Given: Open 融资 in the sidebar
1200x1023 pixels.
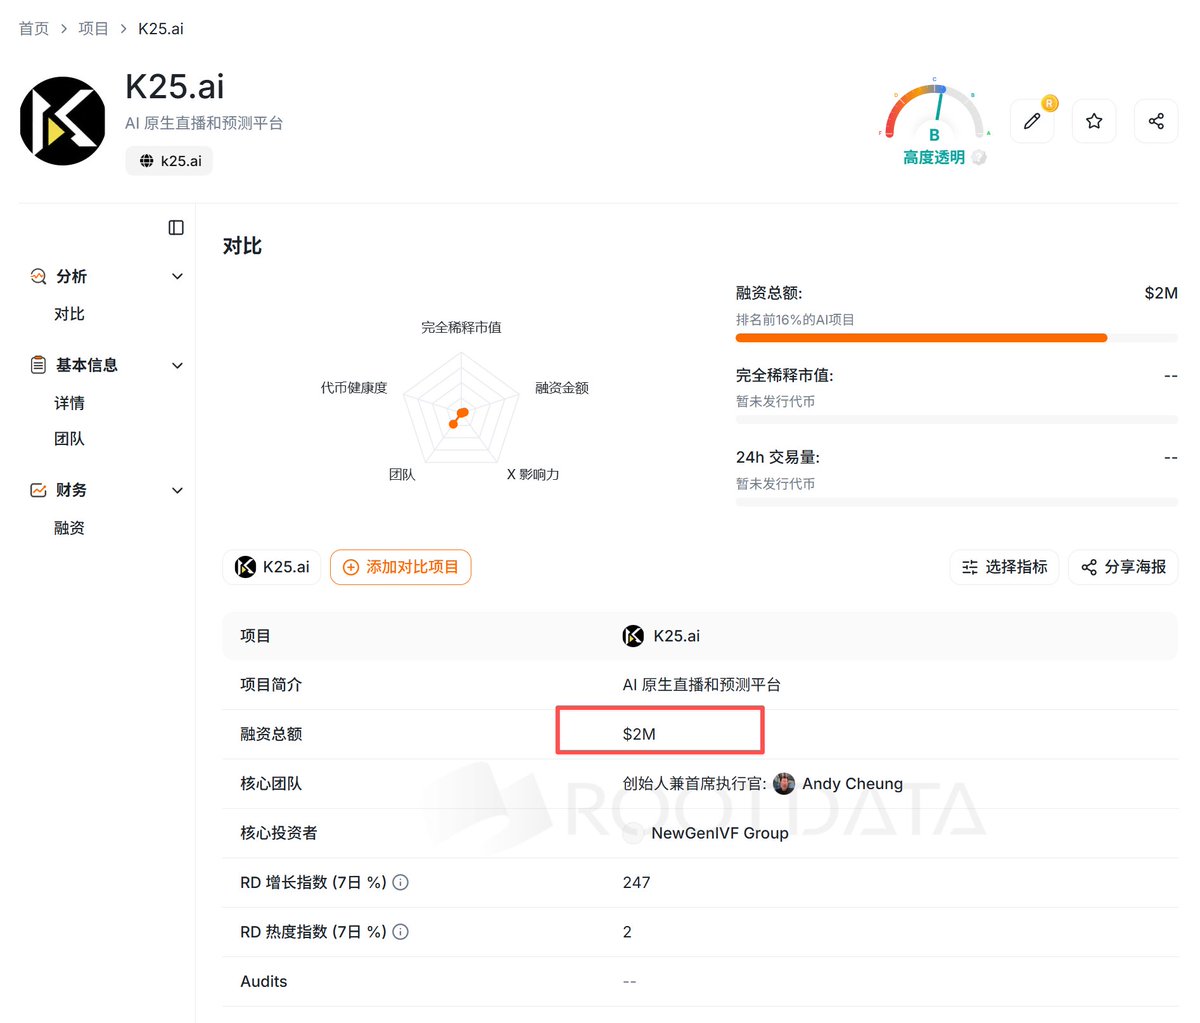Looking at the screenshot, I should (x=69, y=528).
